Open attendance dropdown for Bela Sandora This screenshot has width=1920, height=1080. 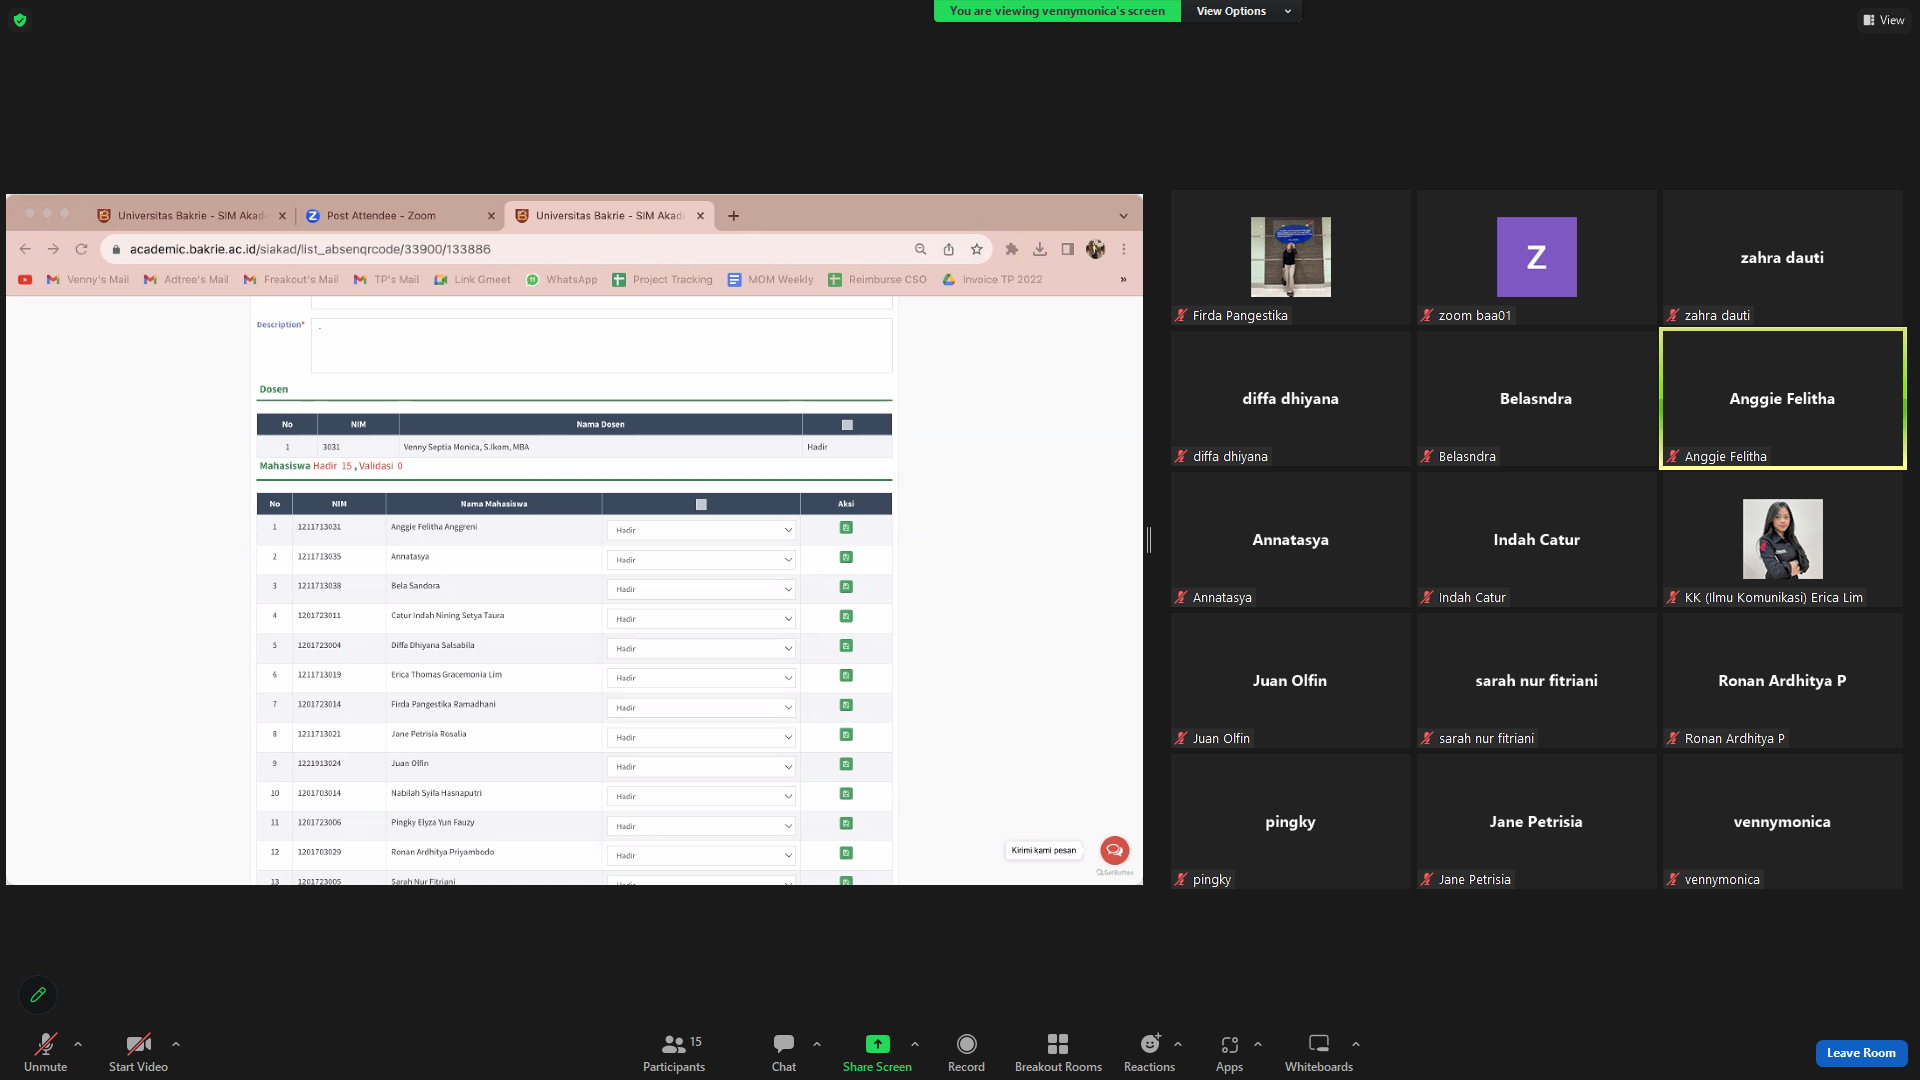click(x=701, y=589)
